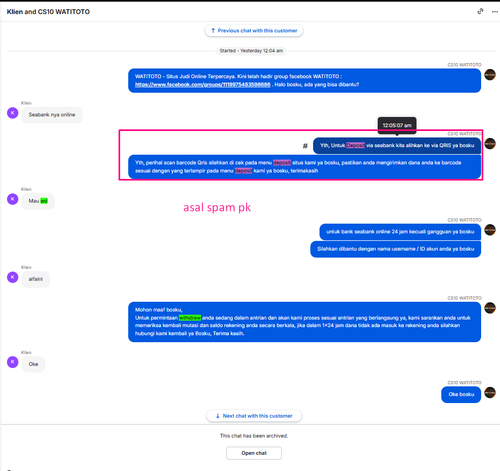The image size is (500, 471).
Task: Click the 'Started - Yesterday 12:04 am' label
Action: [251, 51]
